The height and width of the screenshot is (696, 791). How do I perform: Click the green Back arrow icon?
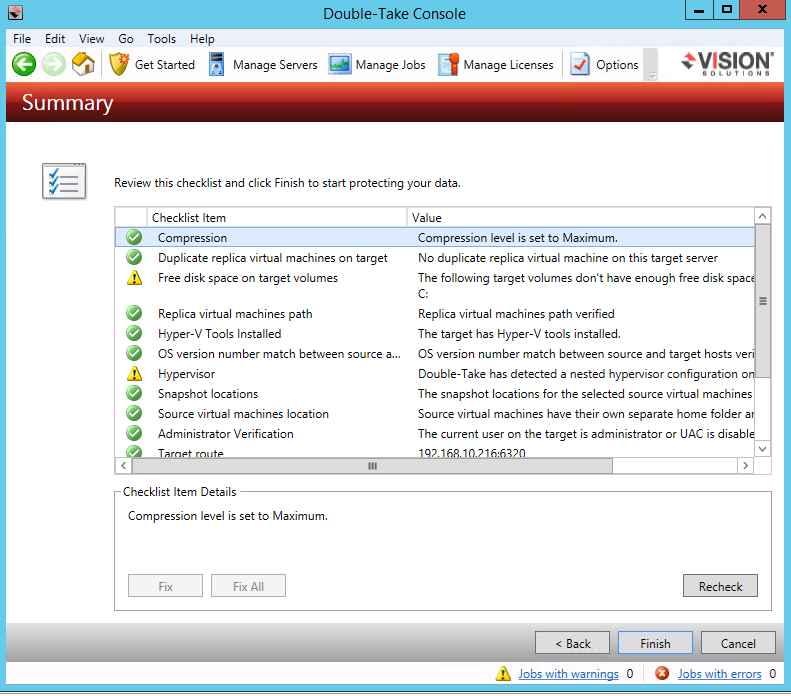coord(24,64)
